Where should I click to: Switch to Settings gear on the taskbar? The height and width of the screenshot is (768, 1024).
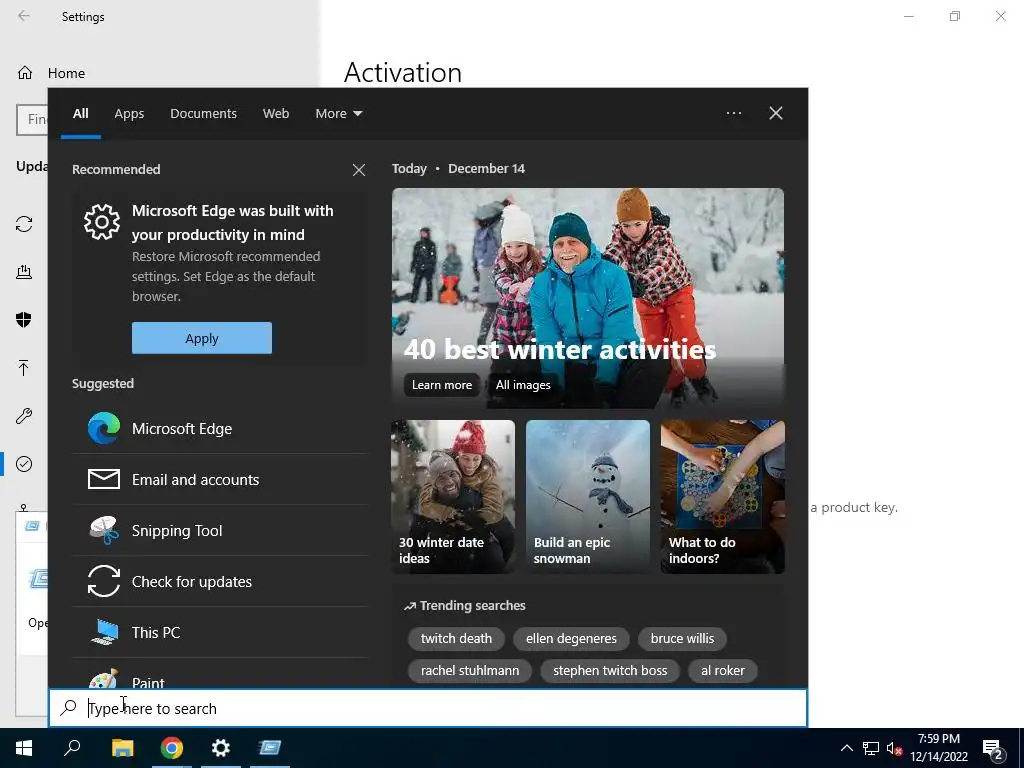click(x=221, y=748)
